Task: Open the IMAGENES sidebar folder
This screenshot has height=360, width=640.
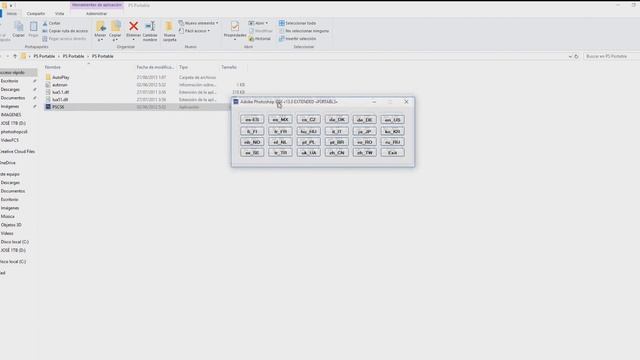Action: click(11, 115)
